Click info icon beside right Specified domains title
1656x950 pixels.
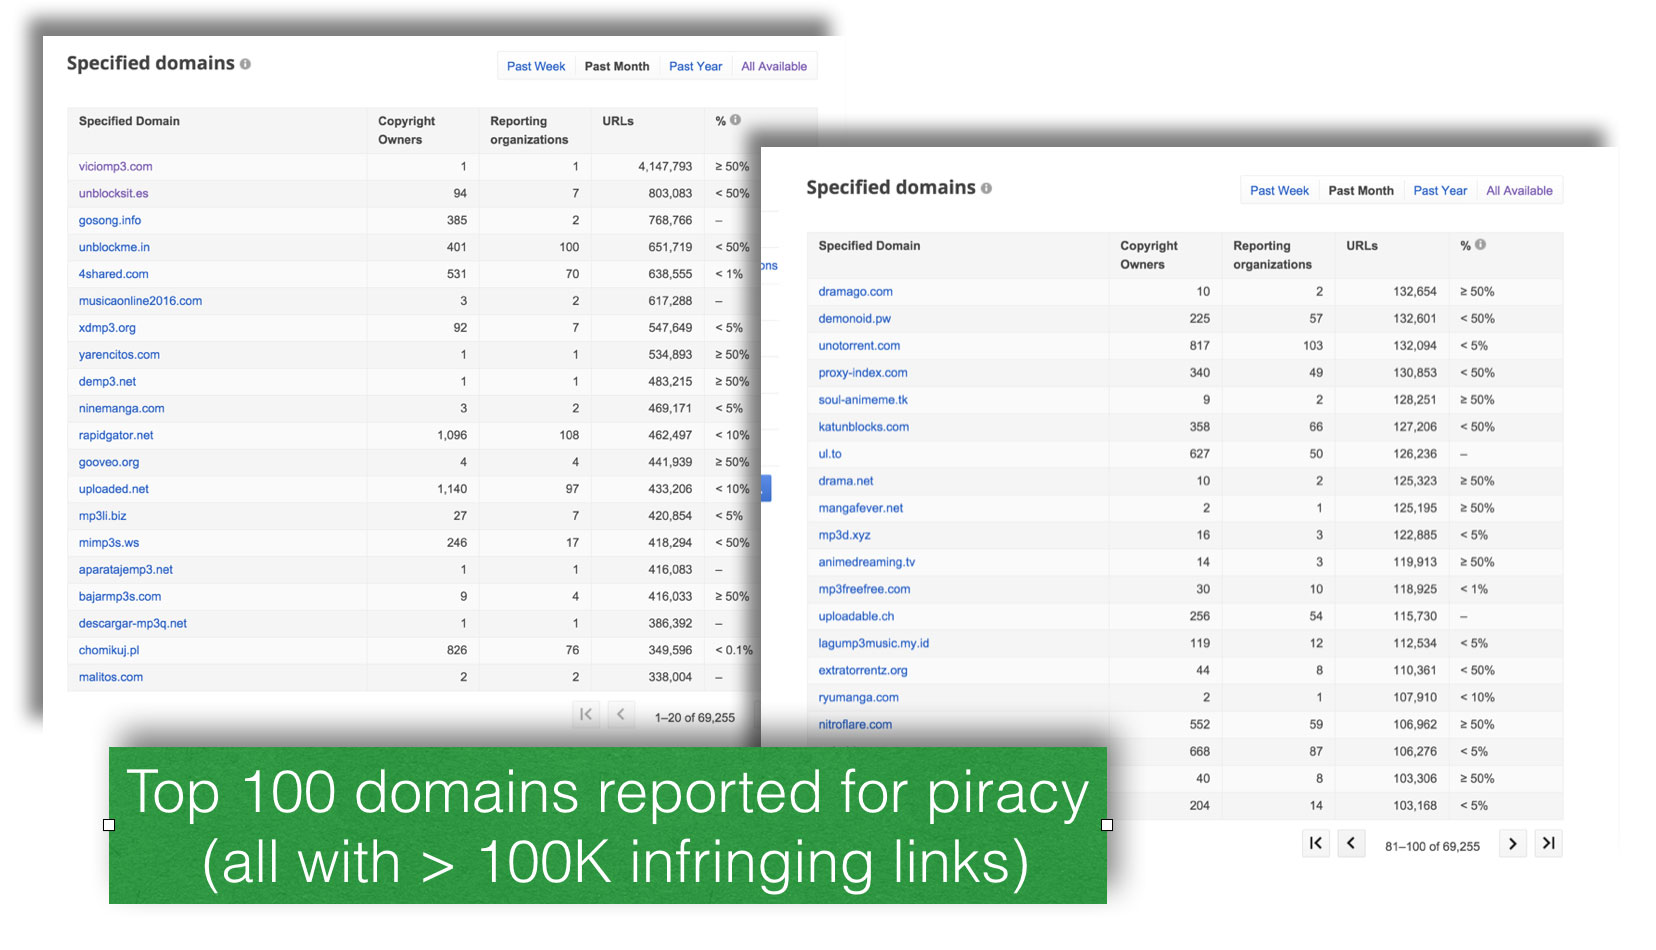pyautogui.click(x=986, y=188)
